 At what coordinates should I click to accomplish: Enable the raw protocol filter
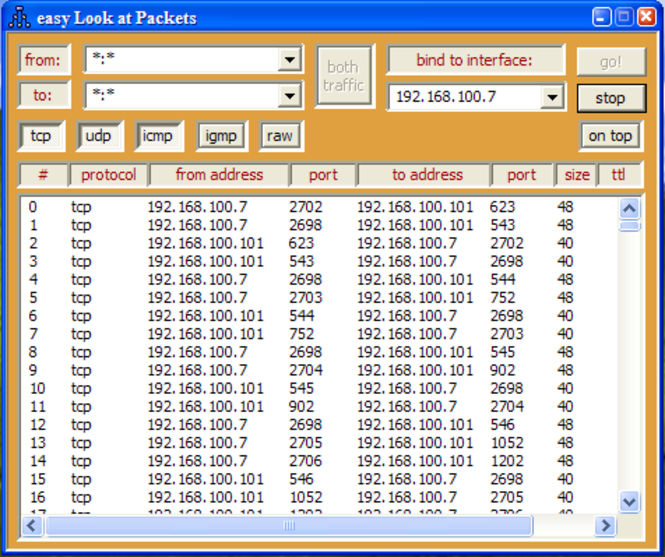click(281, 136)
